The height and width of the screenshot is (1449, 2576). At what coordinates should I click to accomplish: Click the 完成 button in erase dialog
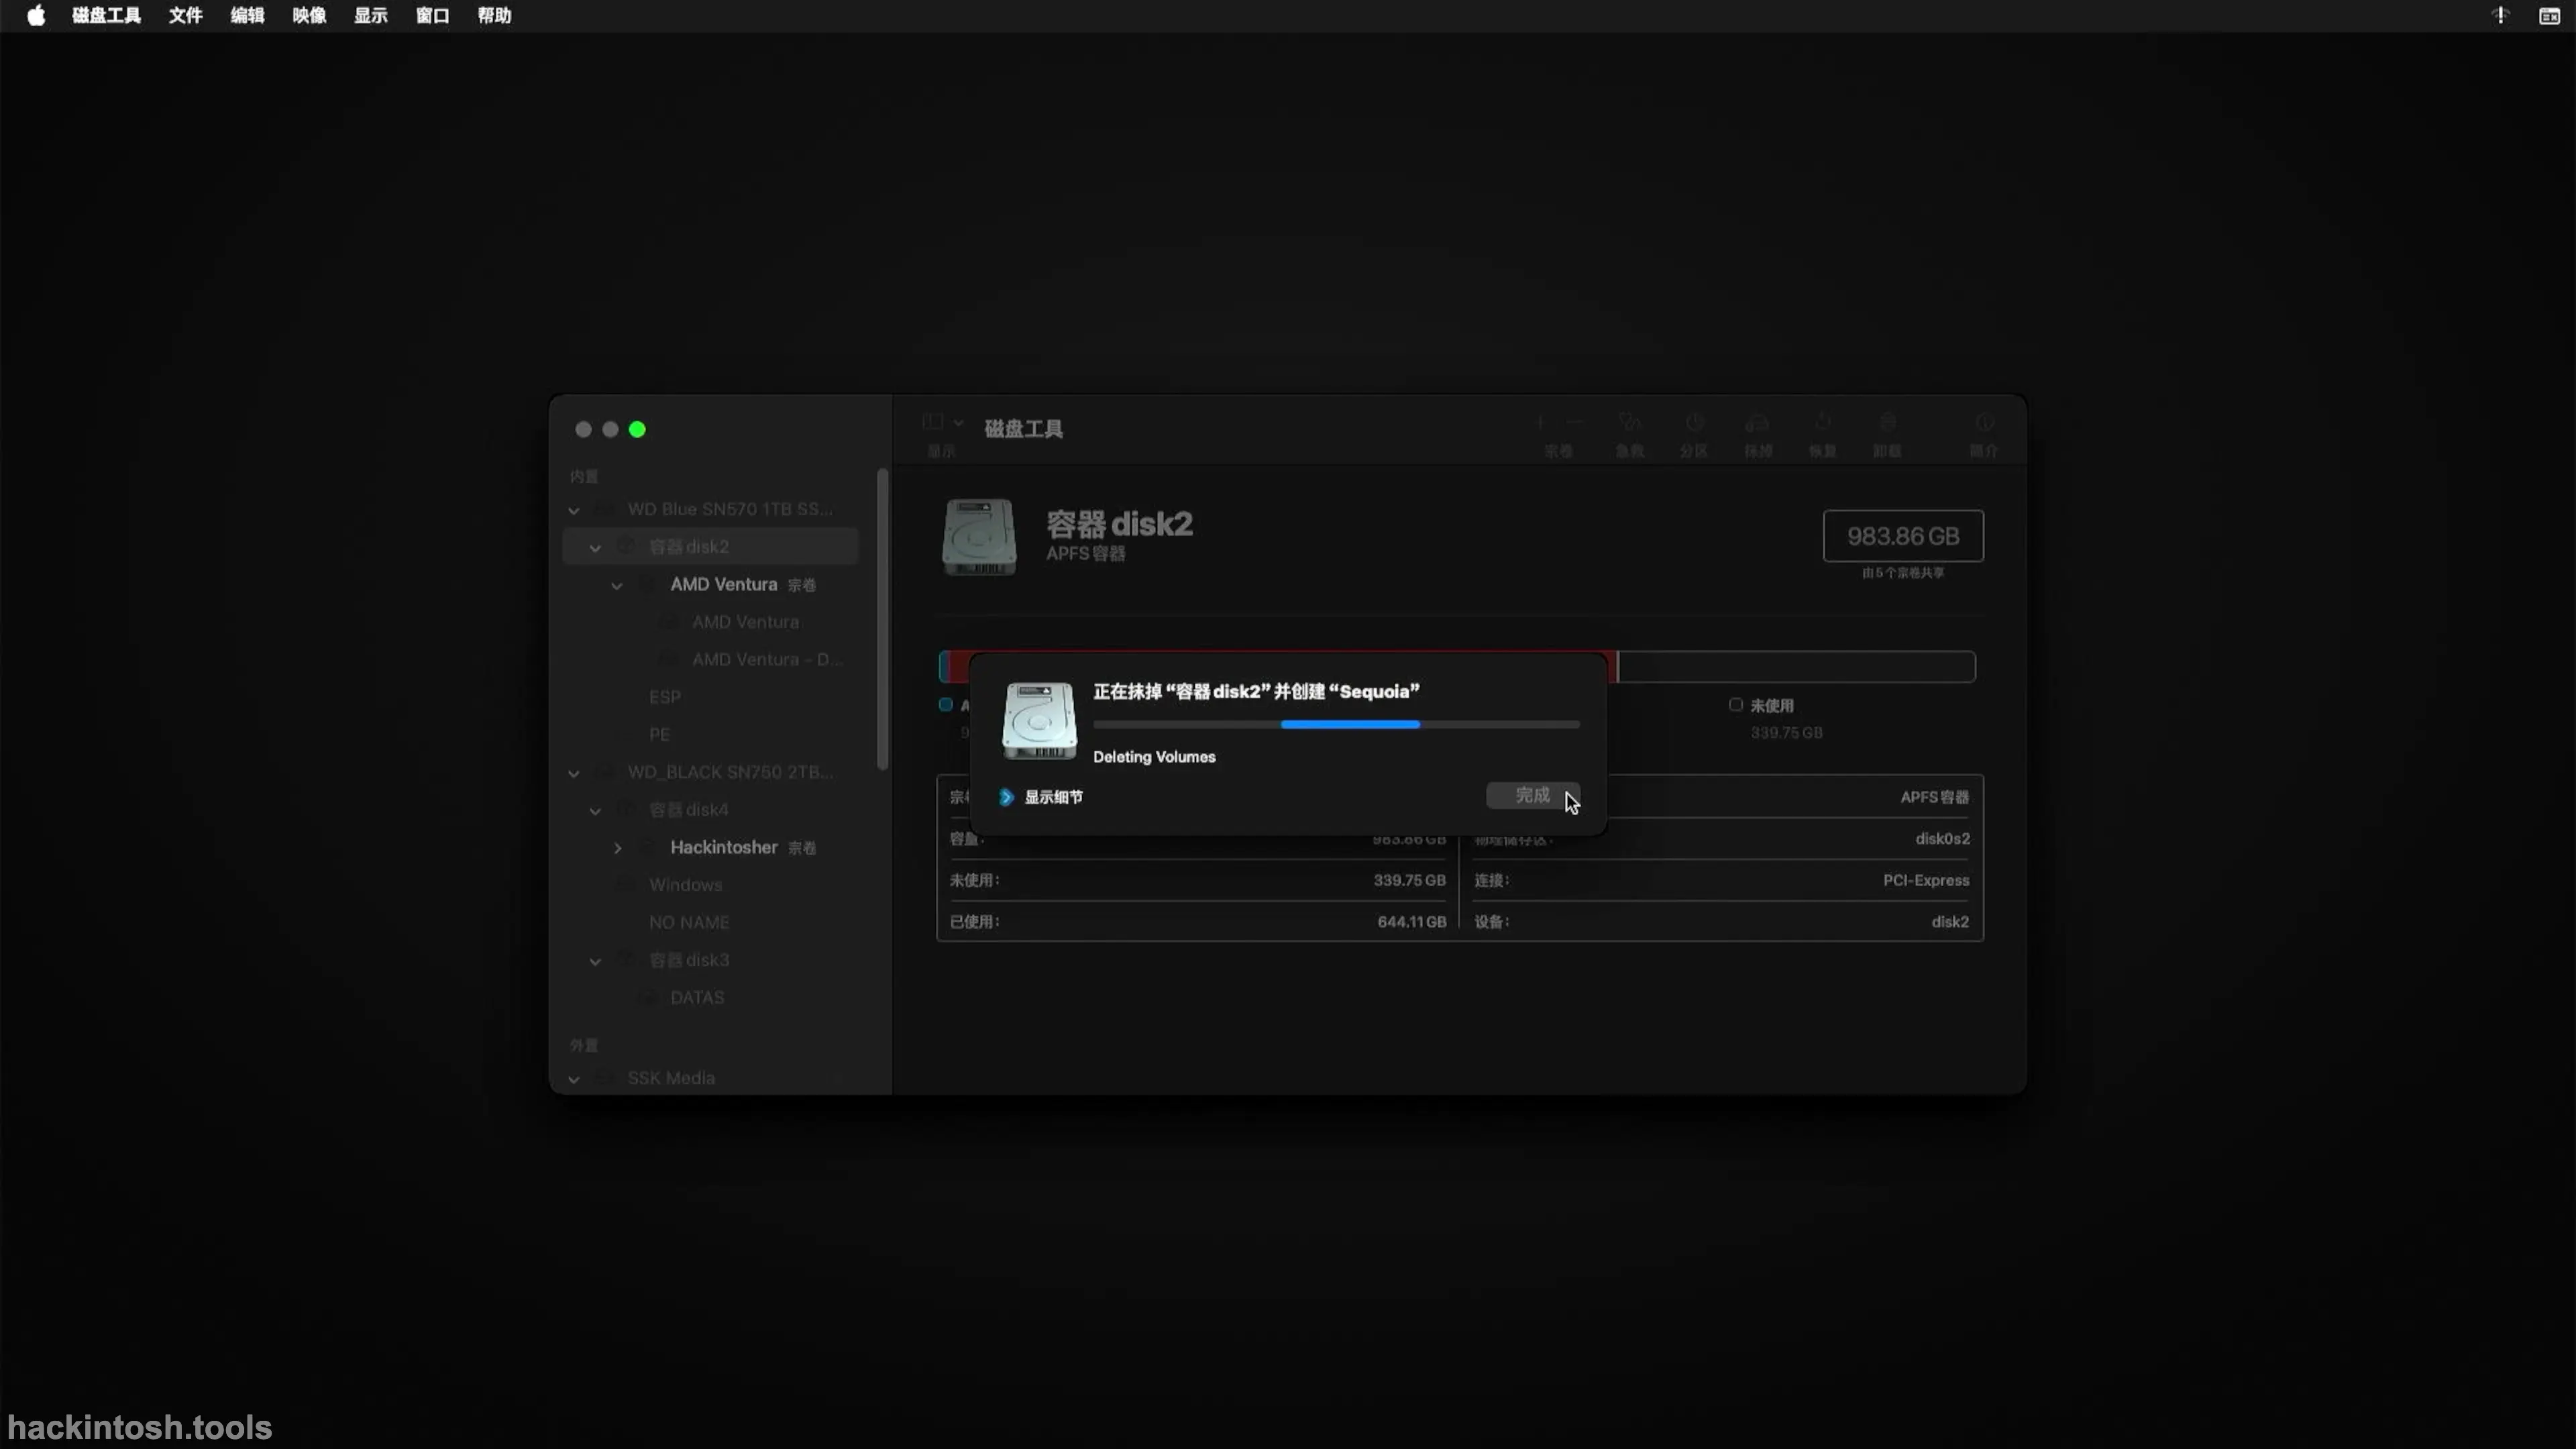(x=1532, y=795)
